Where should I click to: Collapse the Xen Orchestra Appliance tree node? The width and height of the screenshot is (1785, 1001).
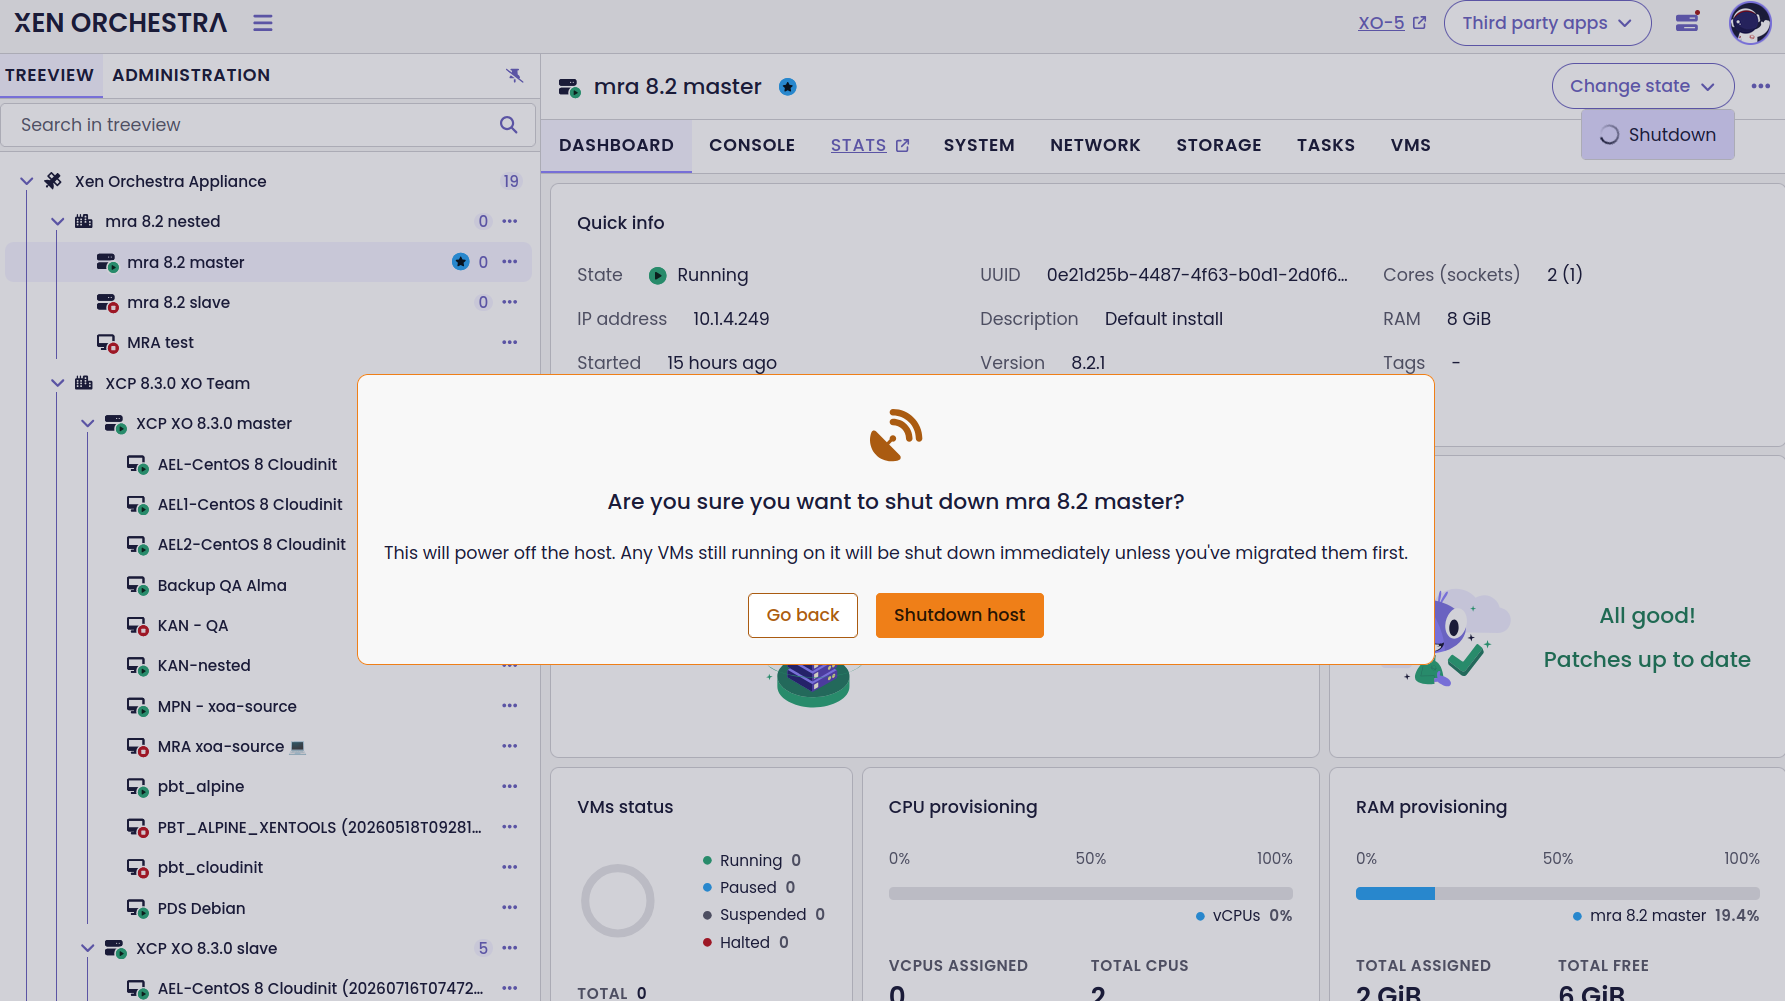[27, 181]
